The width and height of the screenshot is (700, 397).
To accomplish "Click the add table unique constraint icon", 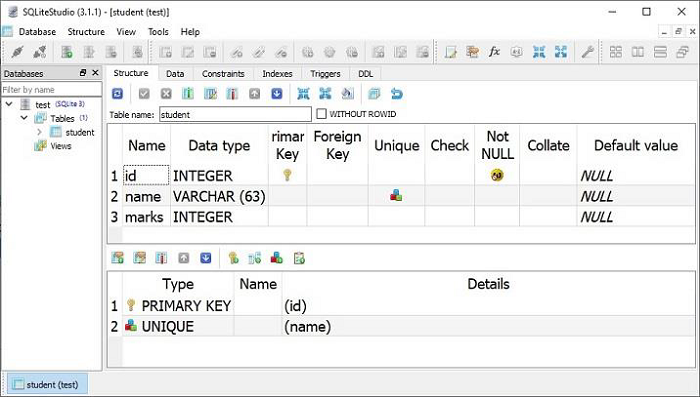I will (x=277, y=258).
